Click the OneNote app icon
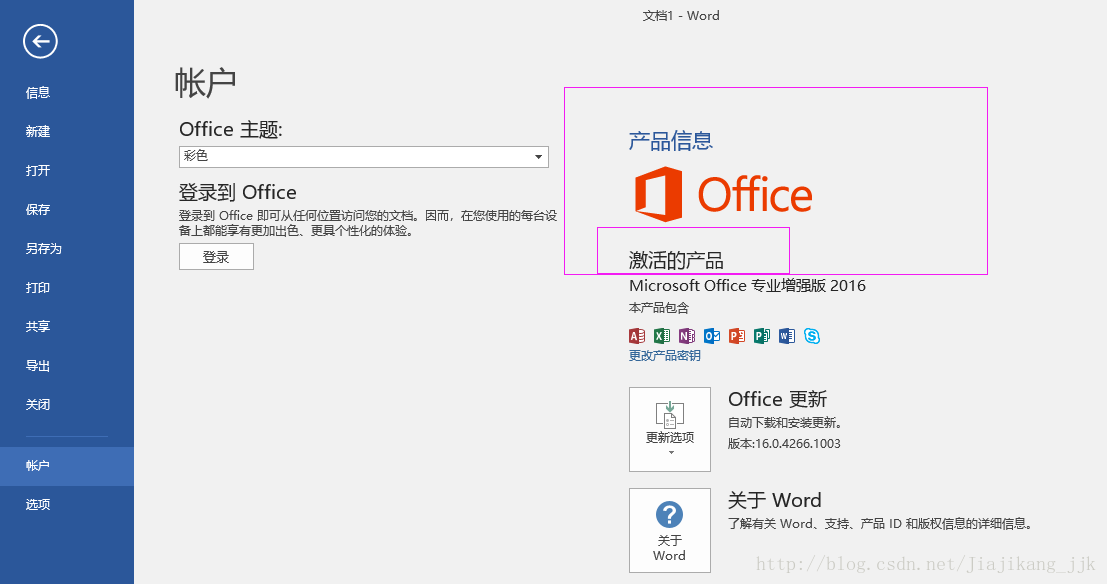The height and width of the screenshot is (584, 1107). (687, 336)
